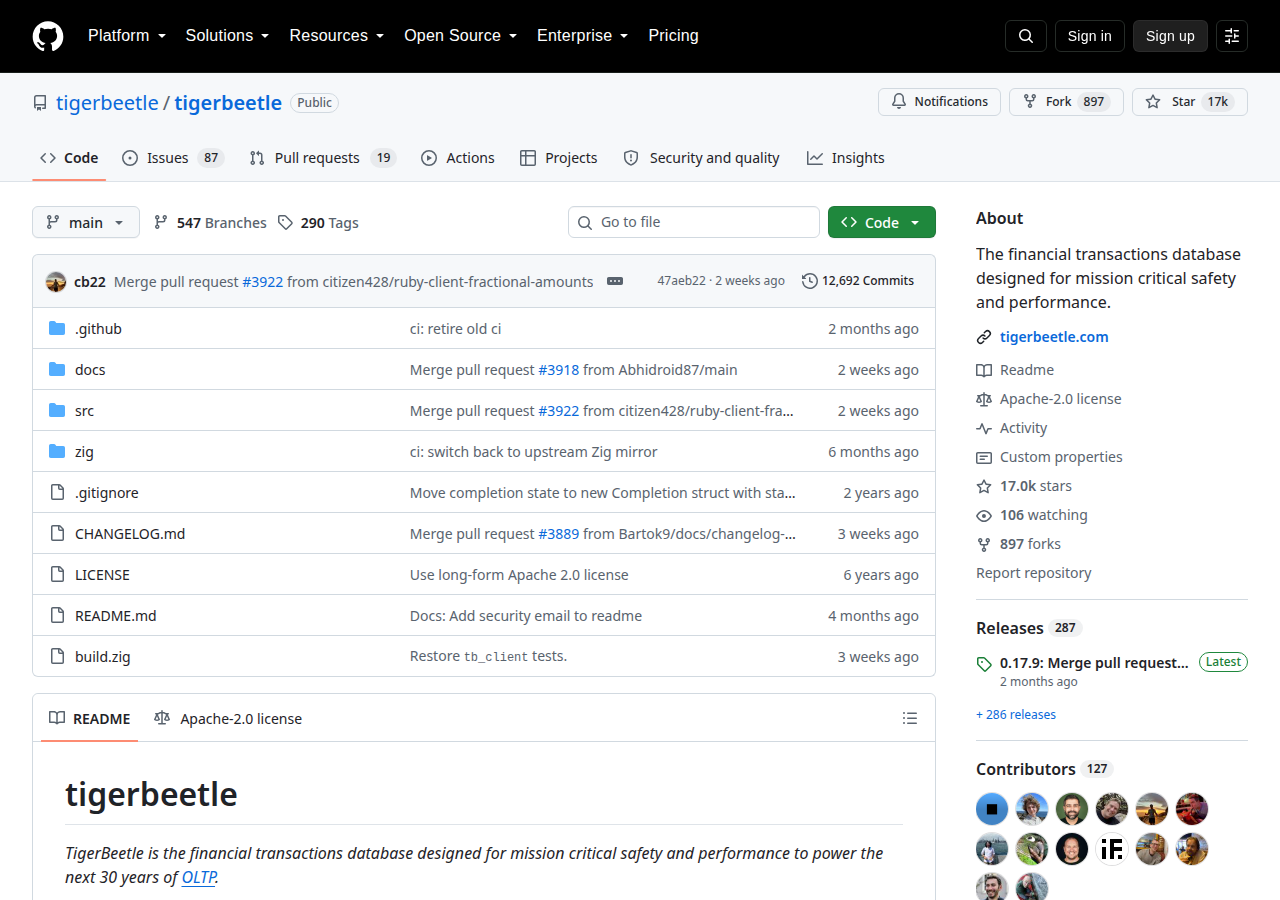
Task: Open the + 286 releases link
Action: point(1016,715)
